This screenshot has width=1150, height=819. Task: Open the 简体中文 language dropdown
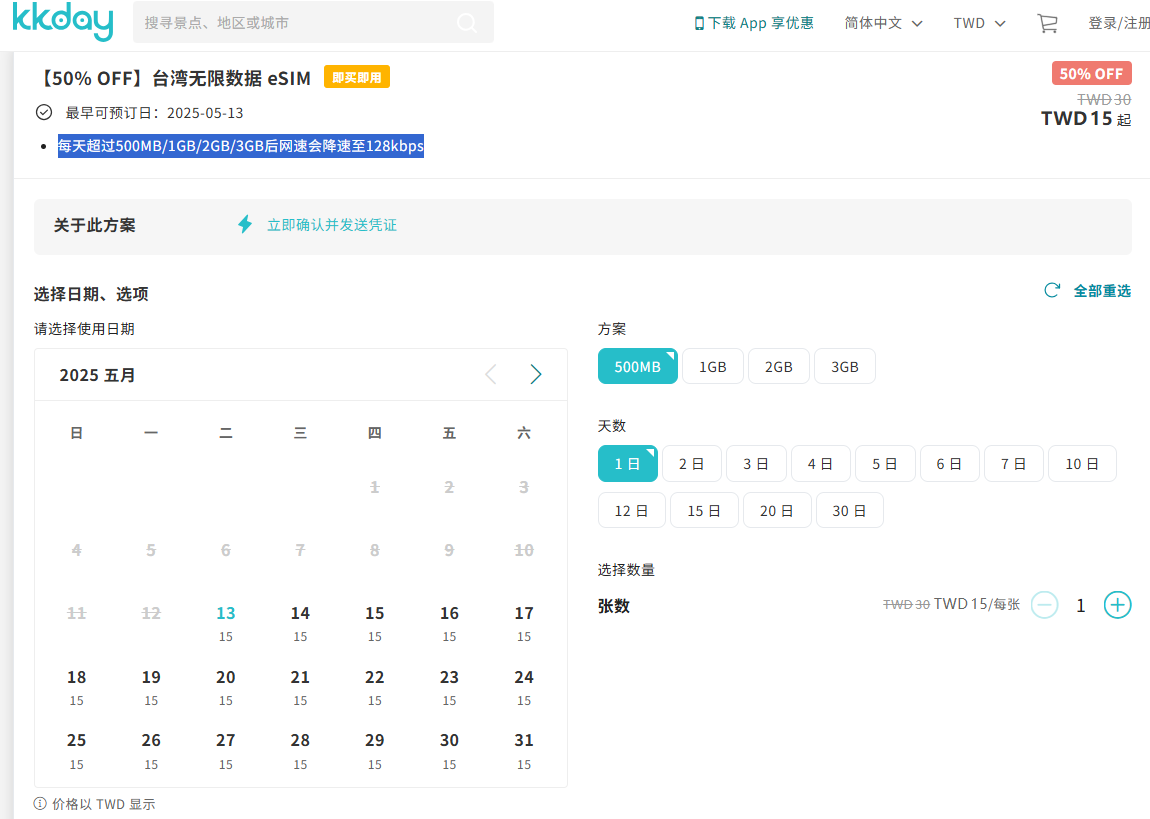click(x=884, y=22)
